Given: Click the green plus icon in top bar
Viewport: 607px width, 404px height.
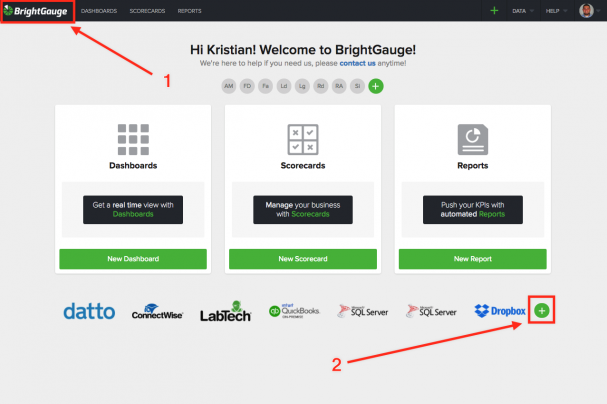Looking at the screenshot, I should tap(494, 11).
